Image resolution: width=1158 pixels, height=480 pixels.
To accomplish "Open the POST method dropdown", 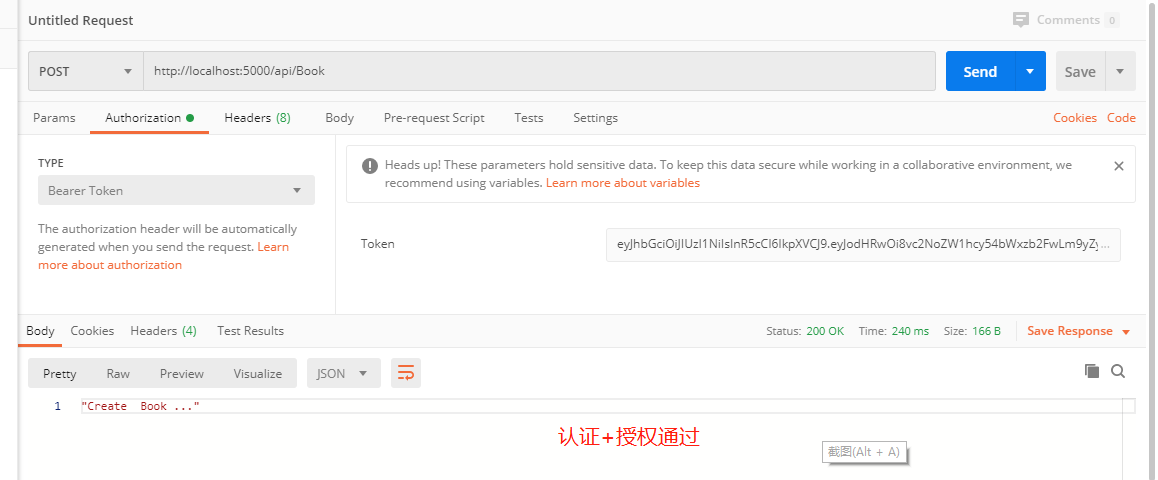I will click(x=86, y=72).
